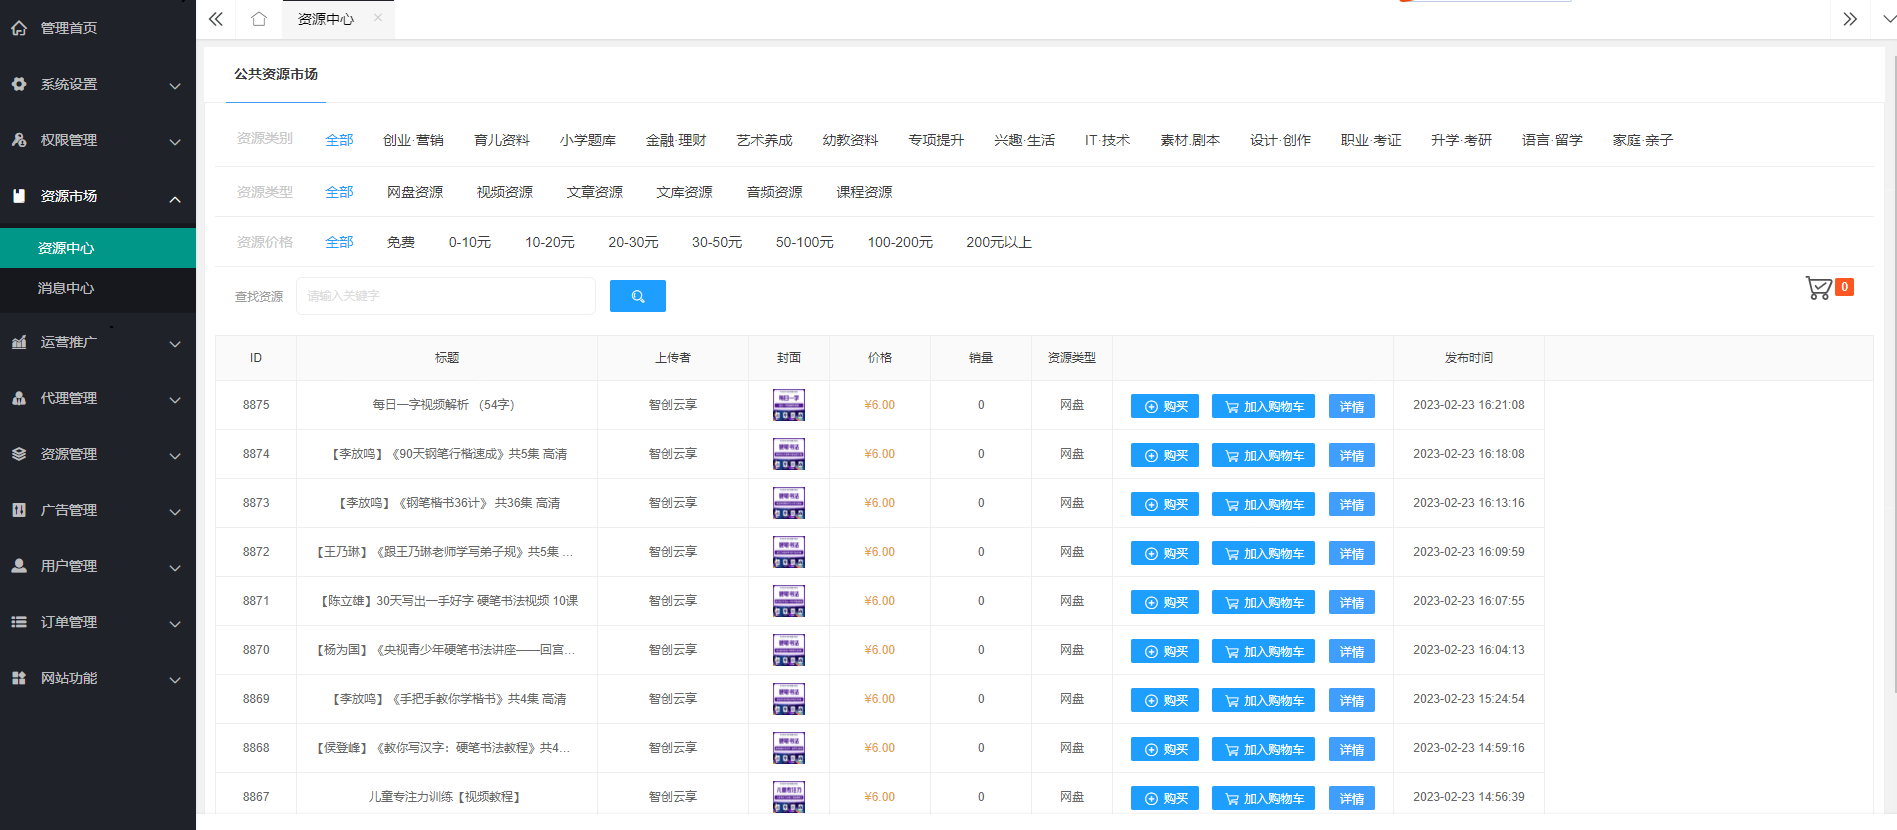Expand the 广告管理 menu chevron
The width and height of the screenshot is (1897, 830).
pyautogui.click(x=175, y=512)
